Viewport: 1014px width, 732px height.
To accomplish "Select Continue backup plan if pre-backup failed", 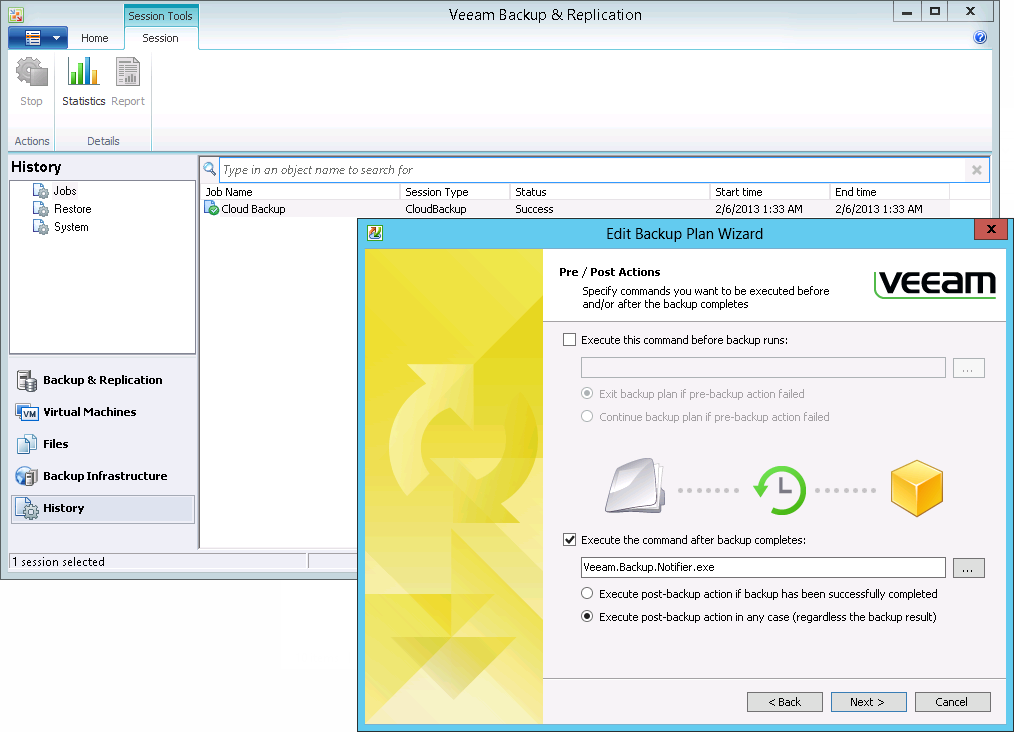I will 587,416.
